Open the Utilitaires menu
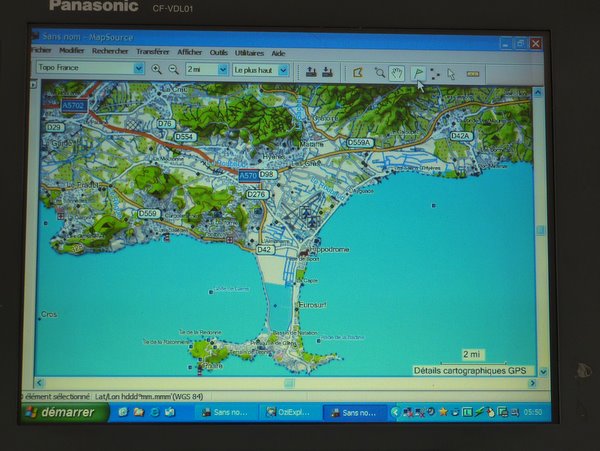Screen dimensions: 600x451 pyautogui.click(x=249, y=53)
